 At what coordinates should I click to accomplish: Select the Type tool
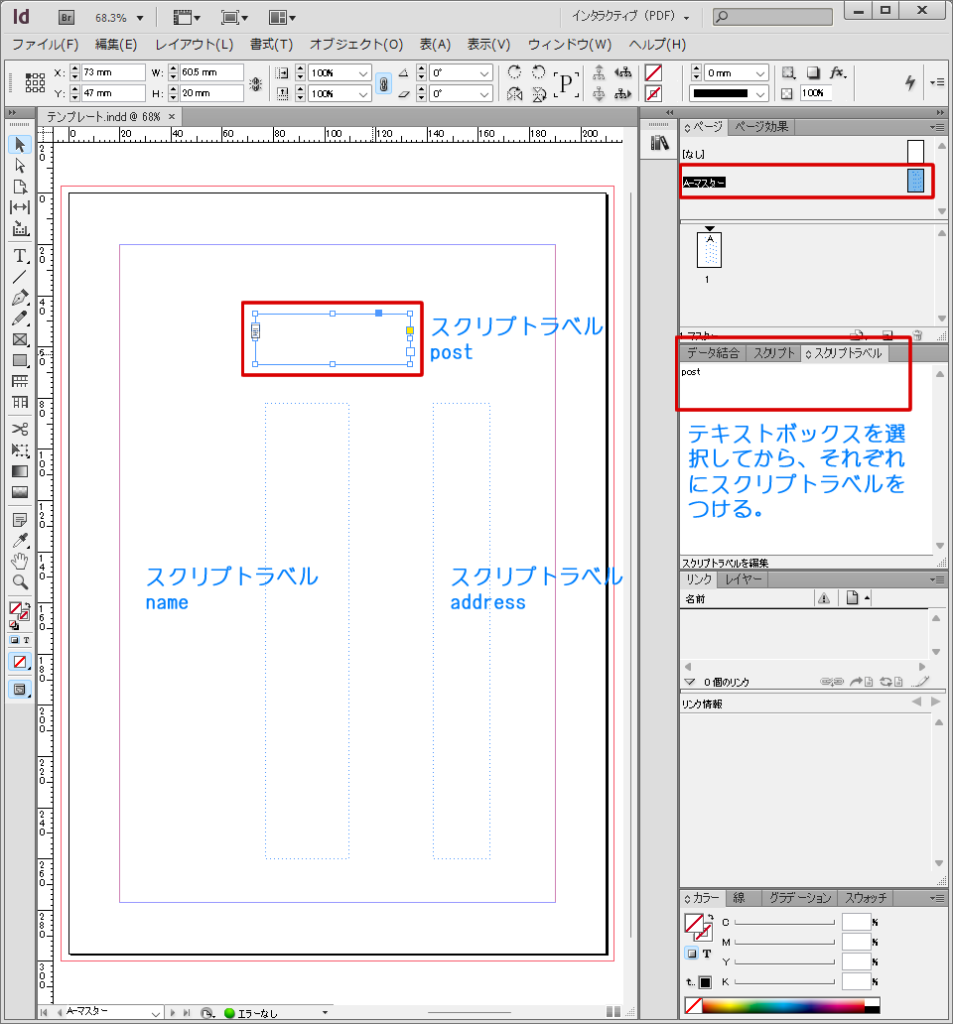19,256
